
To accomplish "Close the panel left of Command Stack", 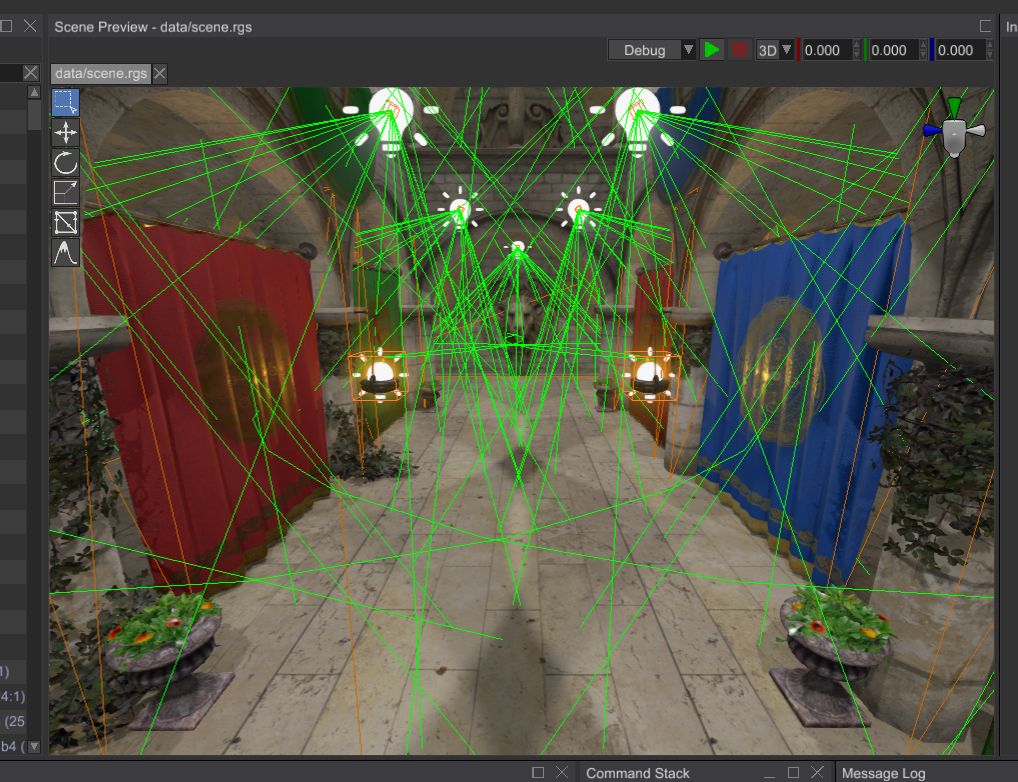I will (562, 772).
